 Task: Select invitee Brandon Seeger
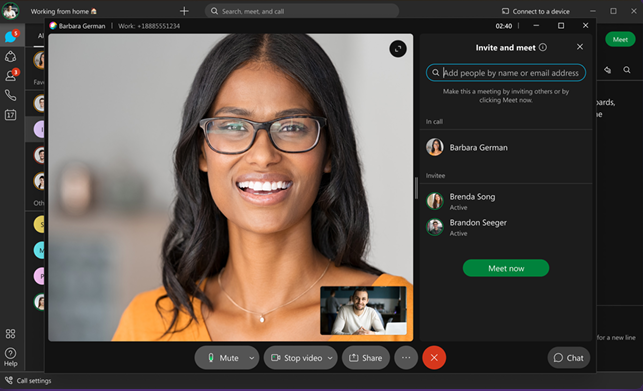506,227
